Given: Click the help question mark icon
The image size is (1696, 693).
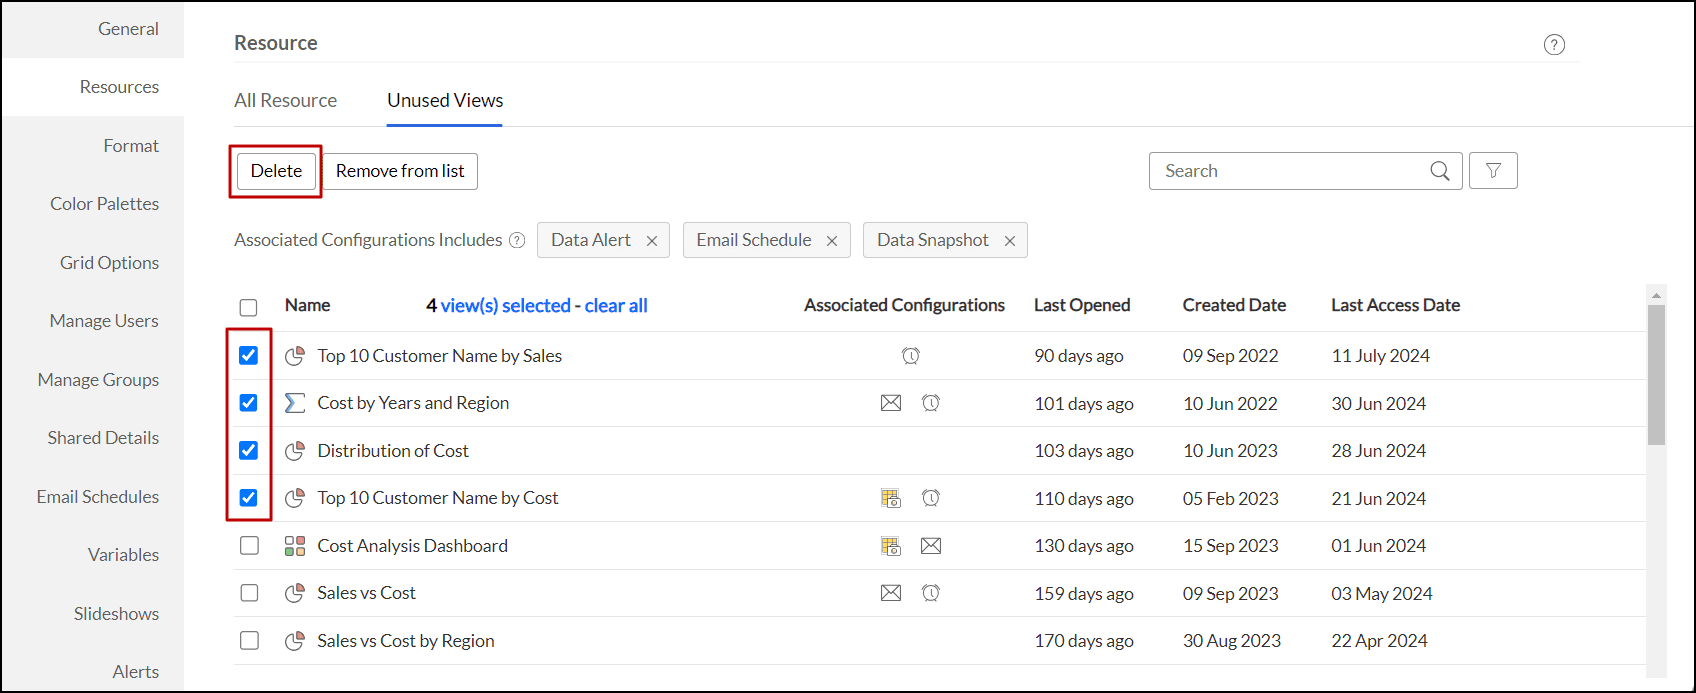Looking at the screenshot, I should click(x=1554, y=44).
